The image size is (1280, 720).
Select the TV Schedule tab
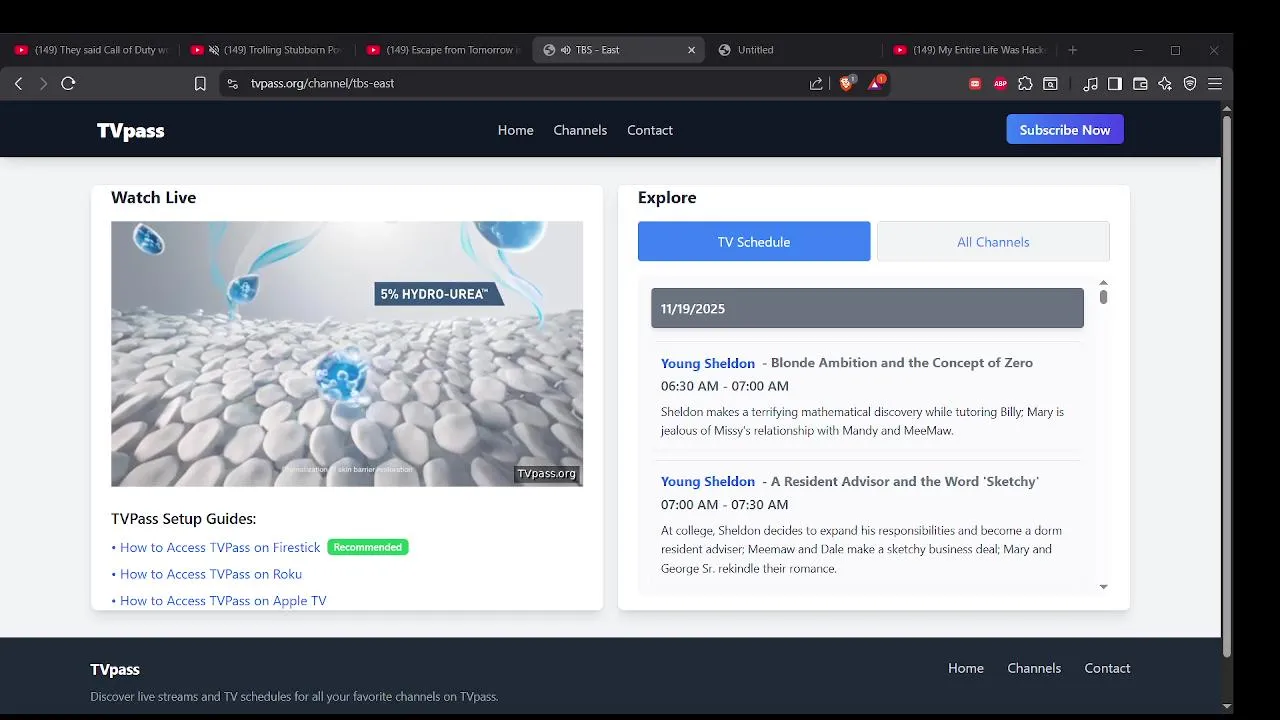pyautogui.click(x=754, y=242)
